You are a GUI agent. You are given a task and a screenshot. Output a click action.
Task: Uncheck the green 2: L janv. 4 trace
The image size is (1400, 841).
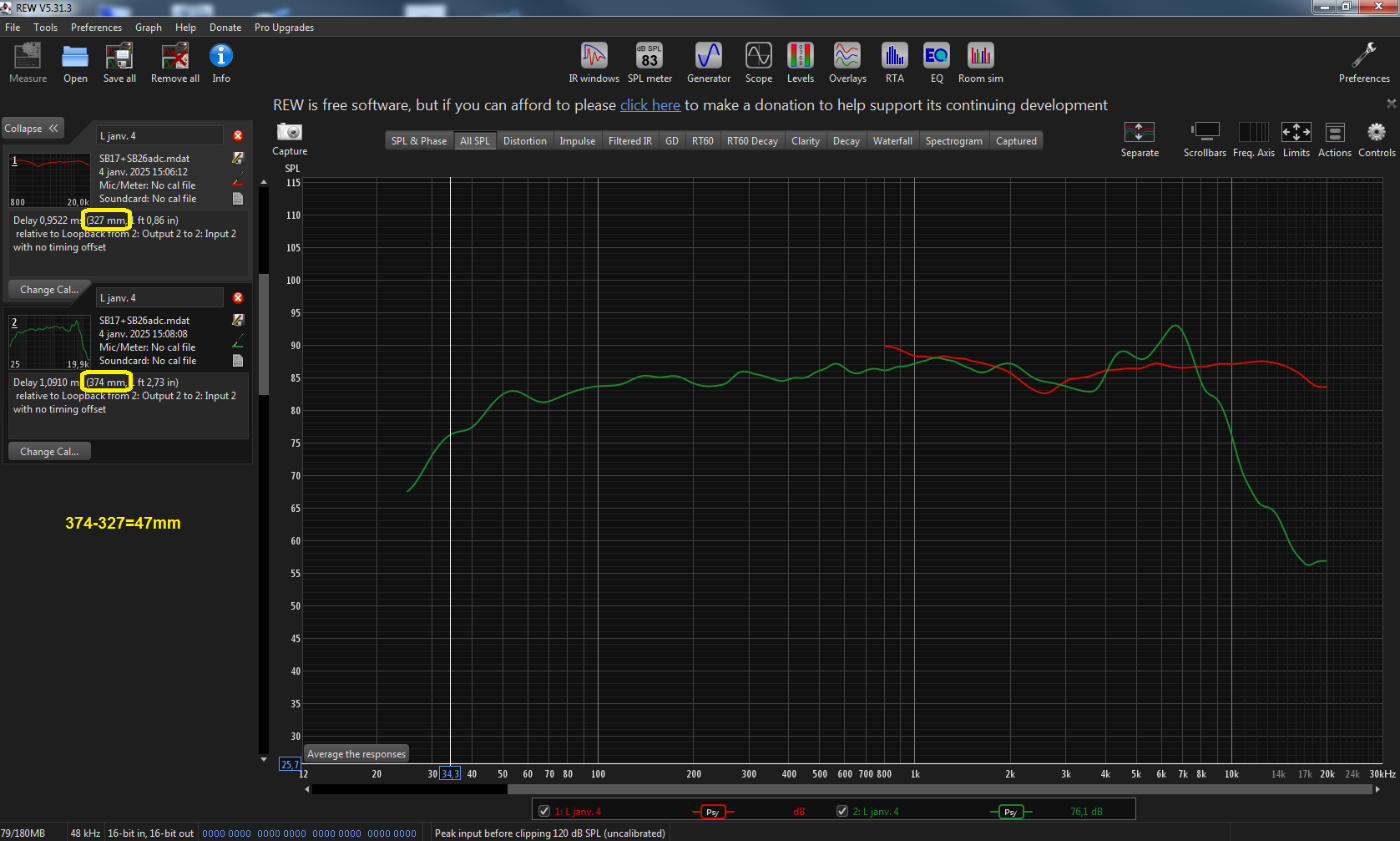click(x=842, y=811)
